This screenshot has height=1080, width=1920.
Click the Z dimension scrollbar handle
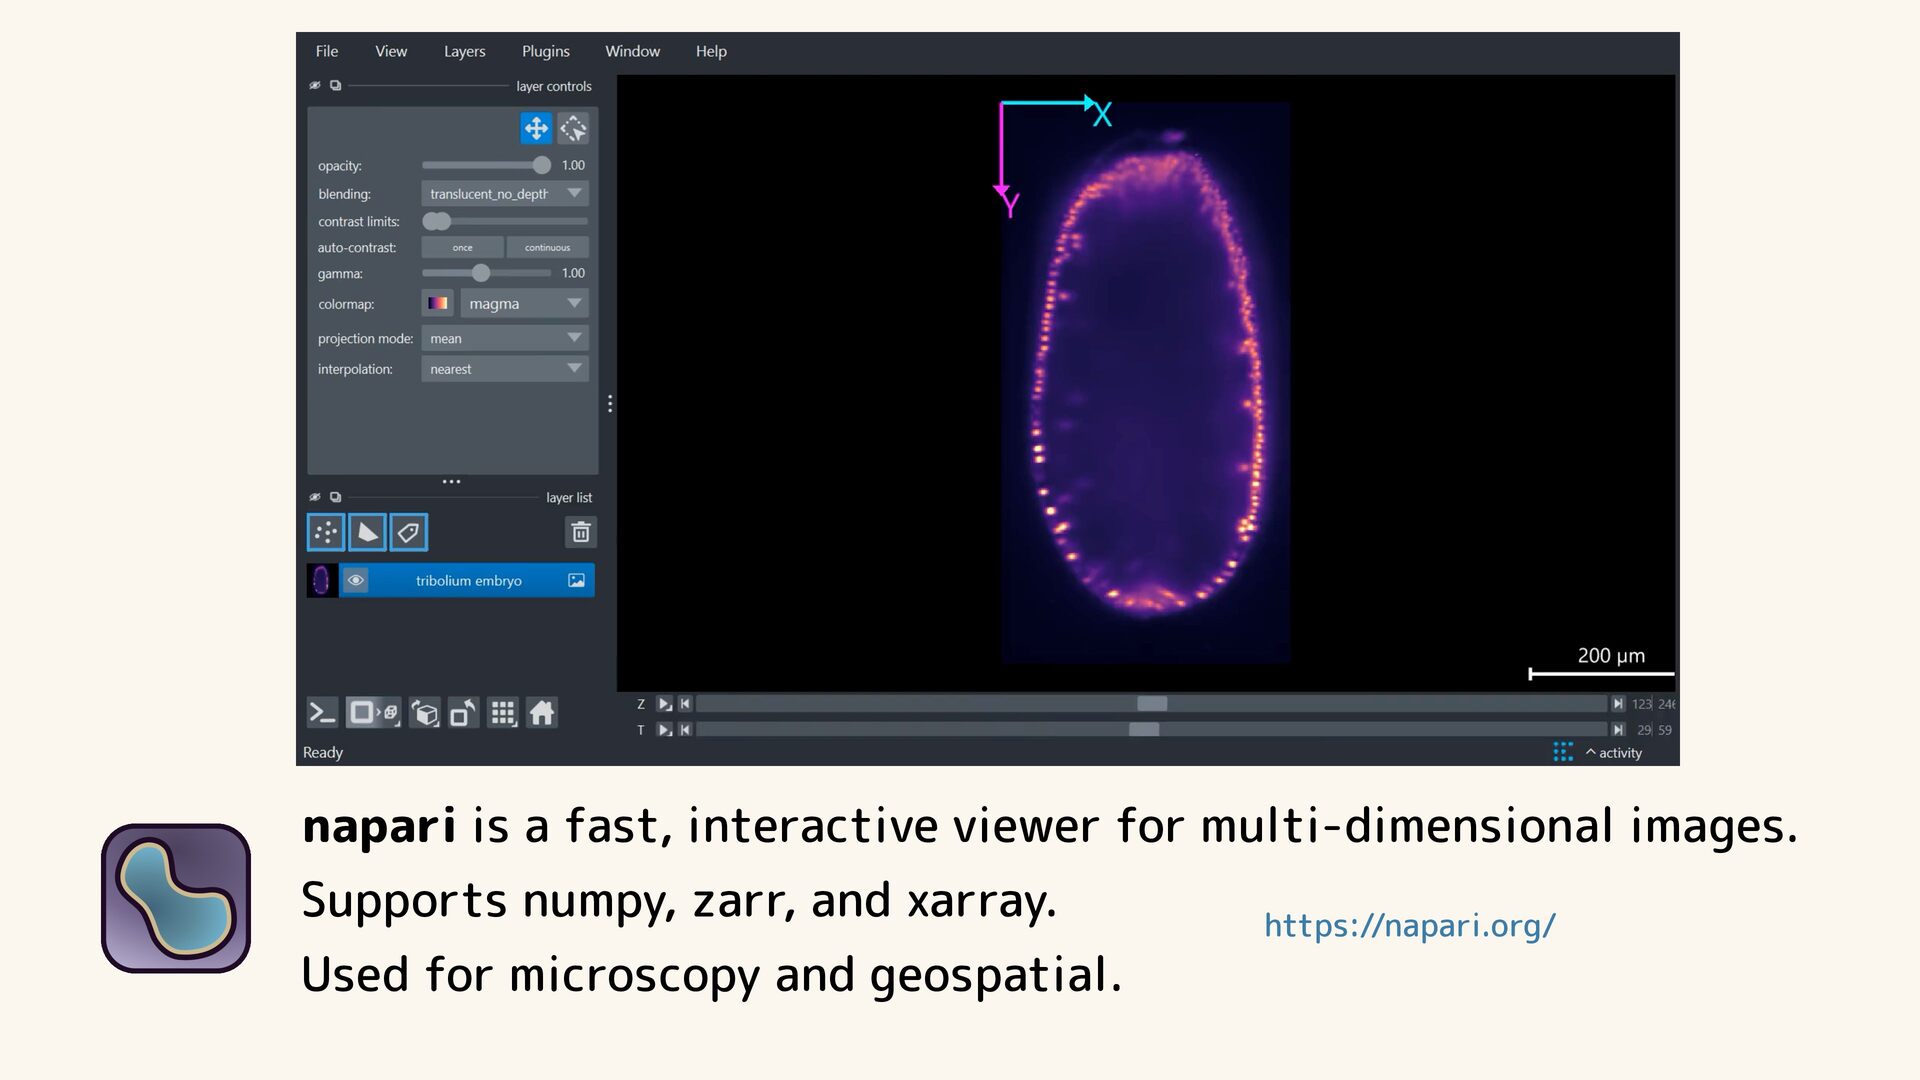point(1152,704)
